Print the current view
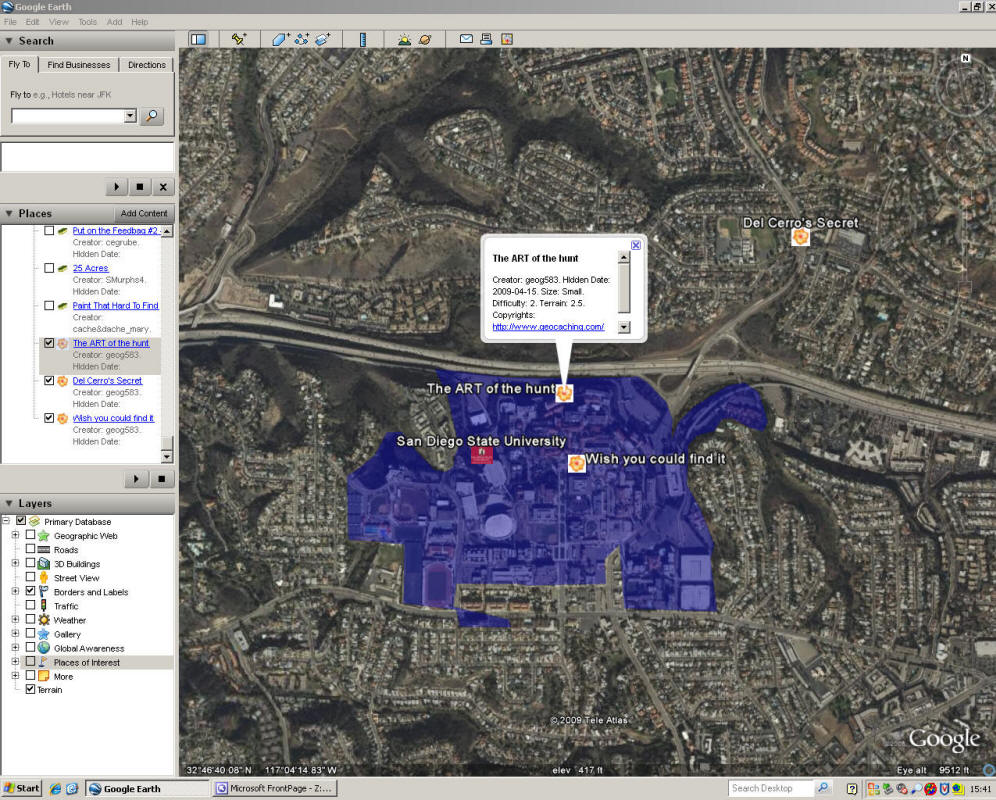 click(486, 39)
